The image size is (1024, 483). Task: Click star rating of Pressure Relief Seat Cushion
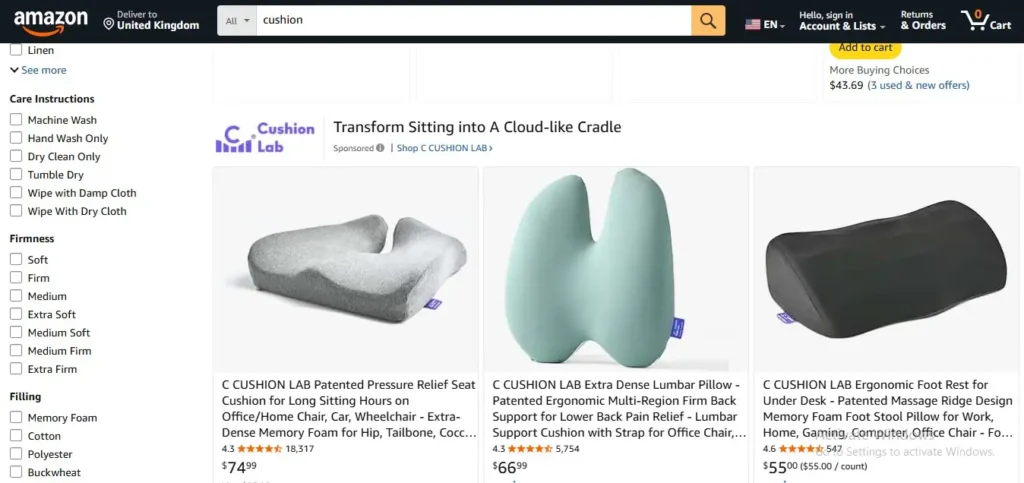tap(261, 449)
